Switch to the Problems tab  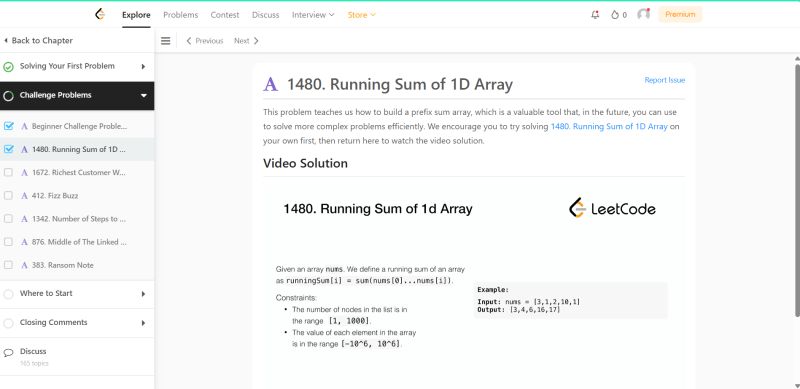[x=181, y=15]
